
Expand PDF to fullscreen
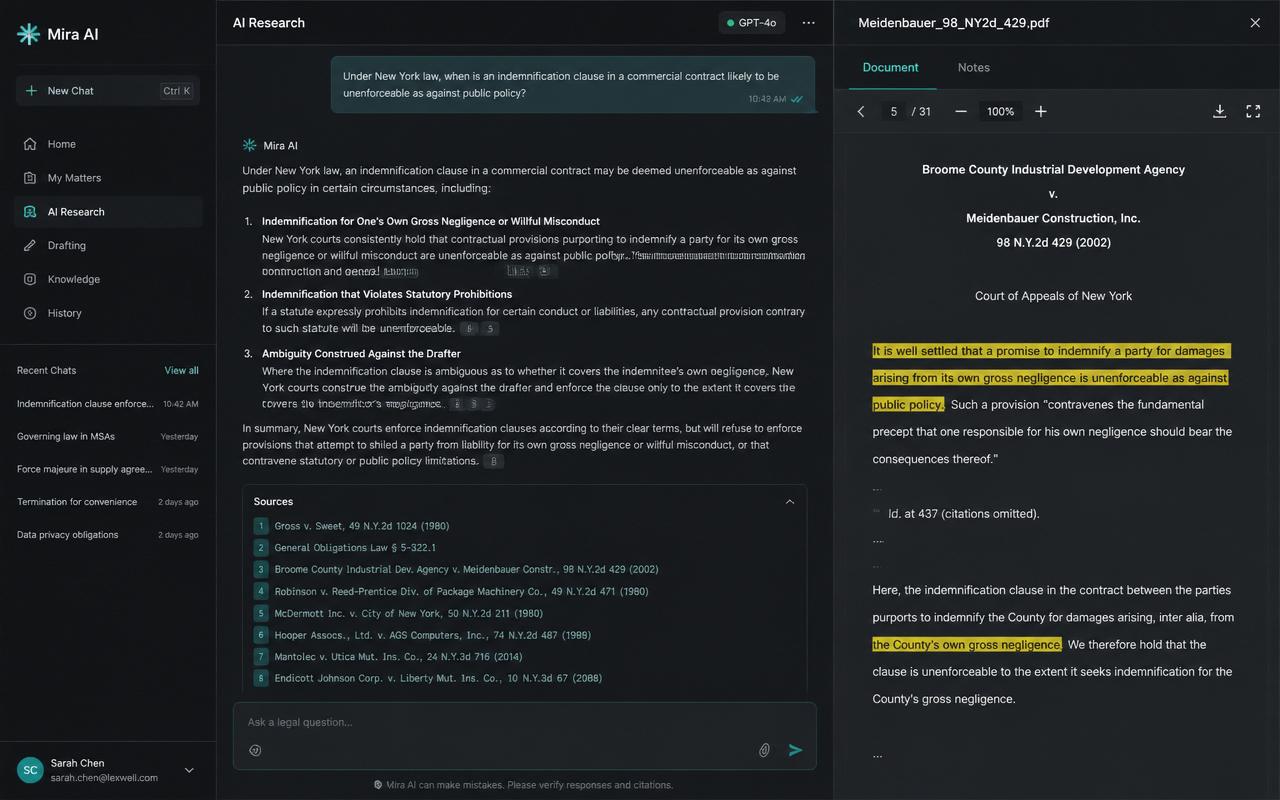point(1253,112)
